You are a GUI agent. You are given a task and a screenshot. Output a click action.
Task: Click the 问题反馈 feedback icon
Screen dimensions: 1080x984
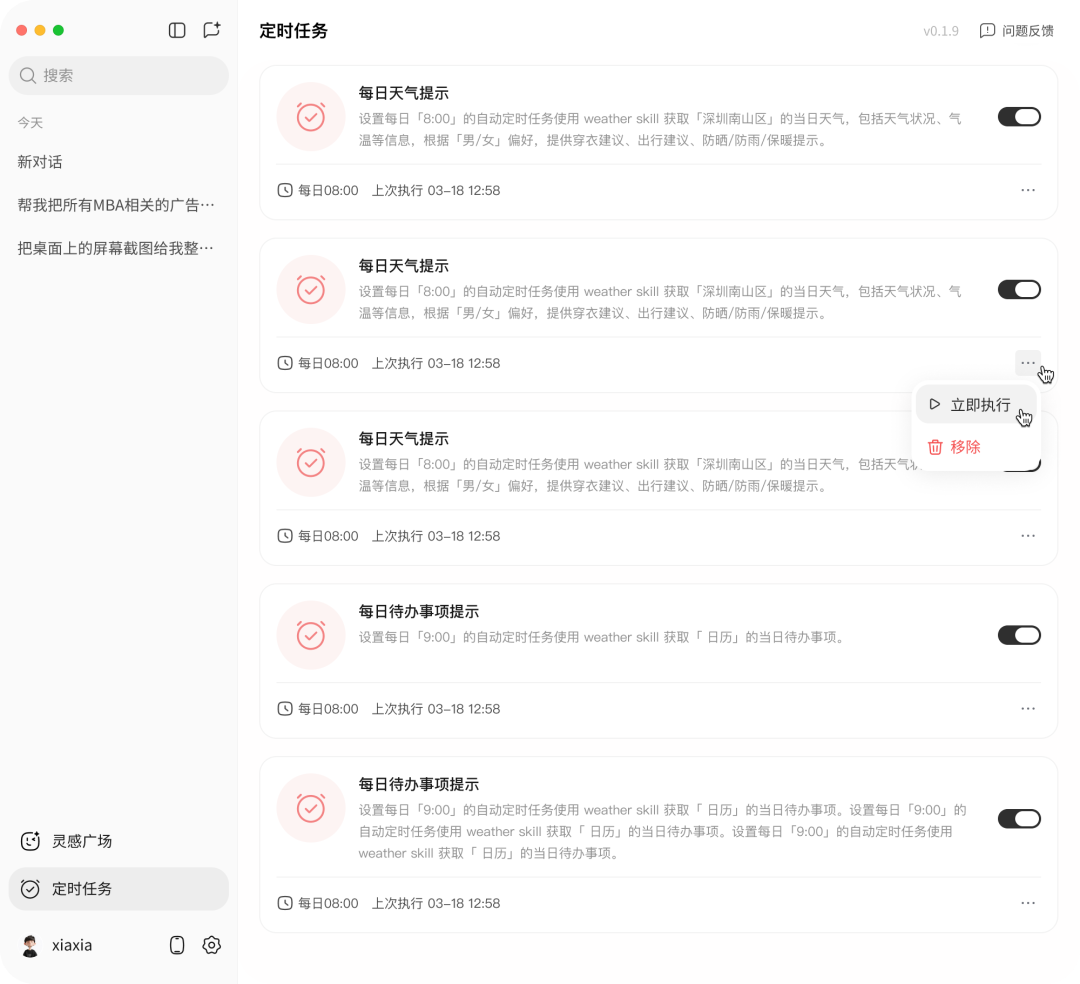(x=987, y=31)
